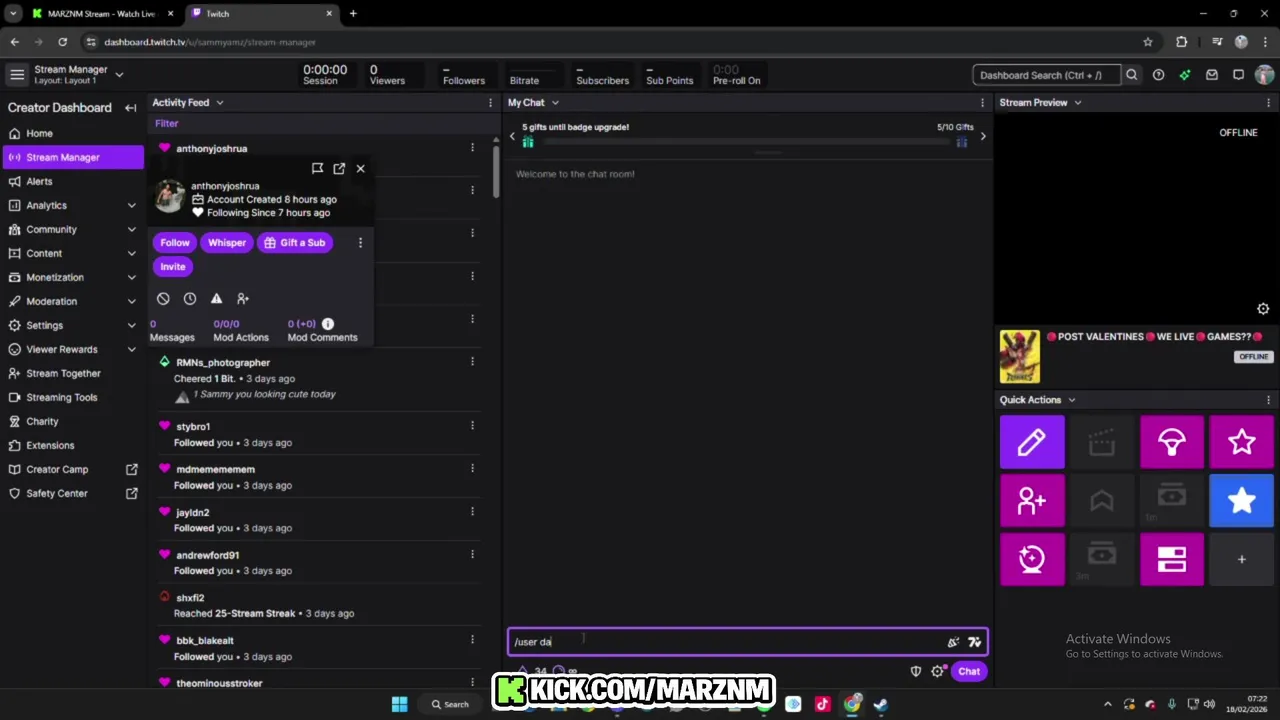Open Activity Feed panel options menu
This screenshot has width=1280, height=720.
[x=490, y=102]
